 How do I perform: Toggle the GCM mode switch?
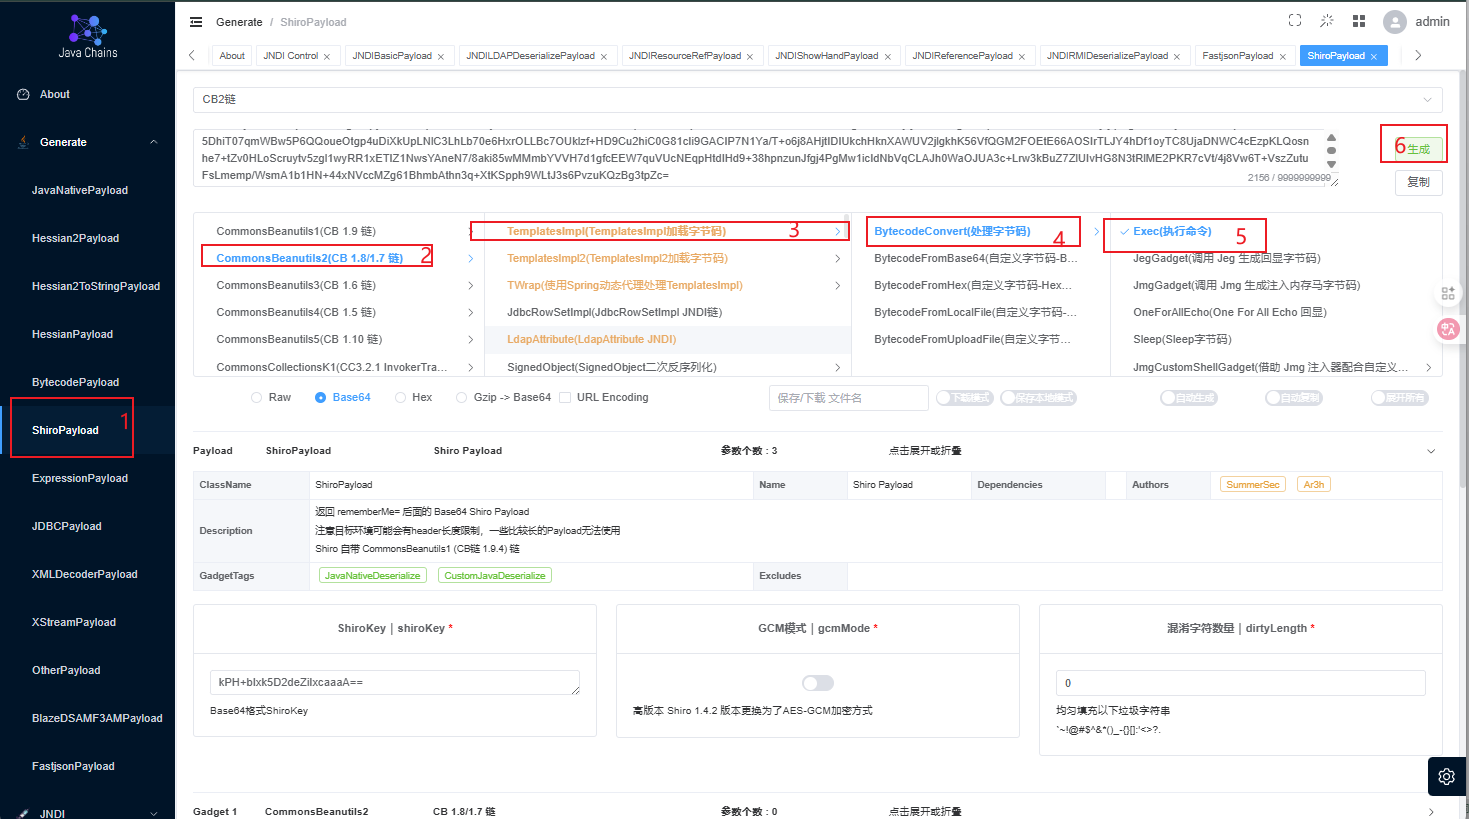tap(818, 683)
